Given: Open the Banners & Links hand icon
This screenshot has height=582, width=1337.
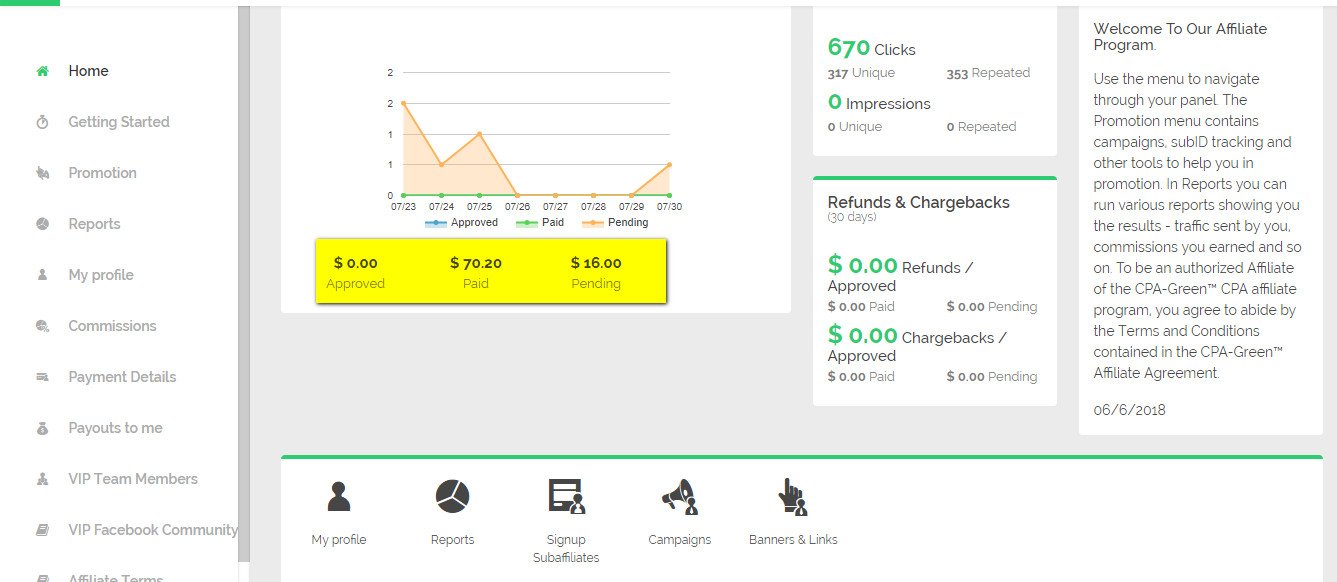Looking at the screenshot, I should coord(793,496).
